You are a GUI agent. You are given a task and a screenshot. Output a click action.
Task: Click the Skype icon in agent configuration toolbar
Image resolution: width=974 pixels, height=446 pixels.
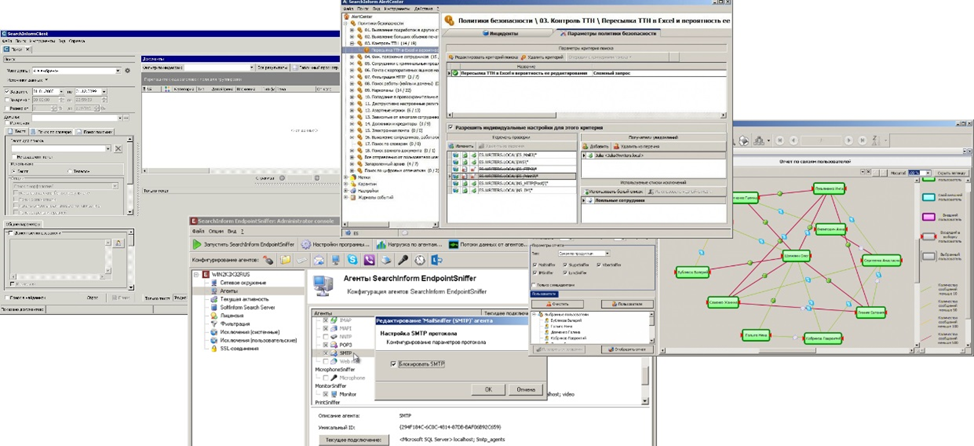[352, 260]
